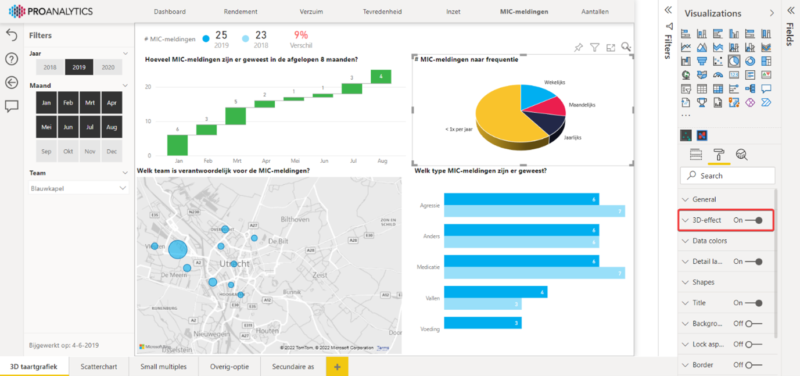Enable the Border toggle

point(754,365)
